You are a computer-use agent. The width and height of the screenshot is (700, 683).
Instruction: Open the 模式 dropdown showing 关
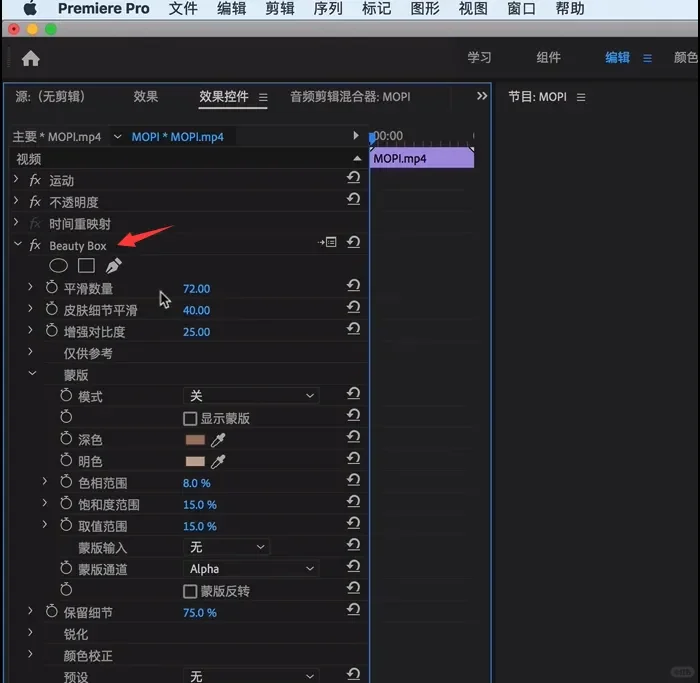pos(251,396)
